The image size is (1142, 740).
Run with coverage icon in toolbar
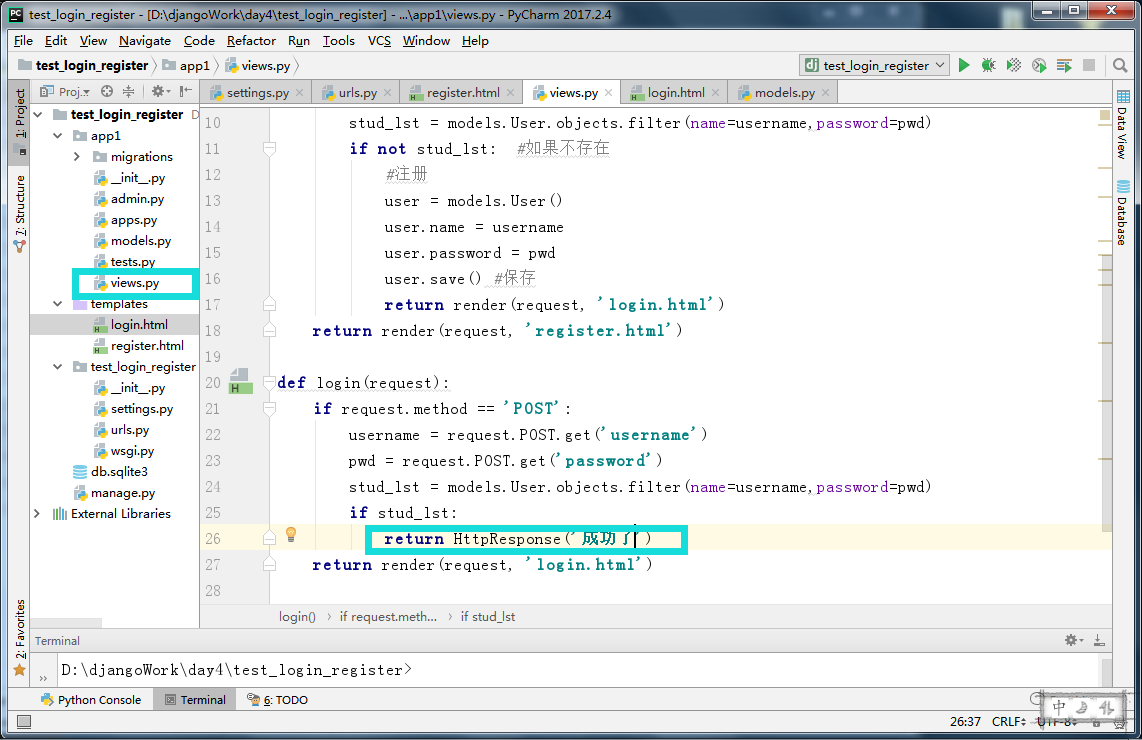coord(1014,66)
